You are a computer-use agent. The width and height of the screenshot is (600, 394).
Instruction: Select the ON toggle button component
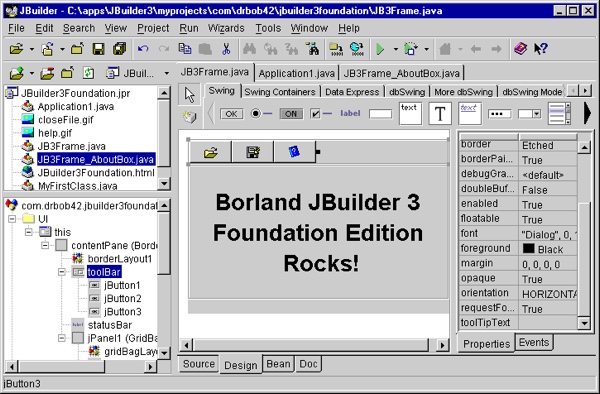click(x=291, y=114)
